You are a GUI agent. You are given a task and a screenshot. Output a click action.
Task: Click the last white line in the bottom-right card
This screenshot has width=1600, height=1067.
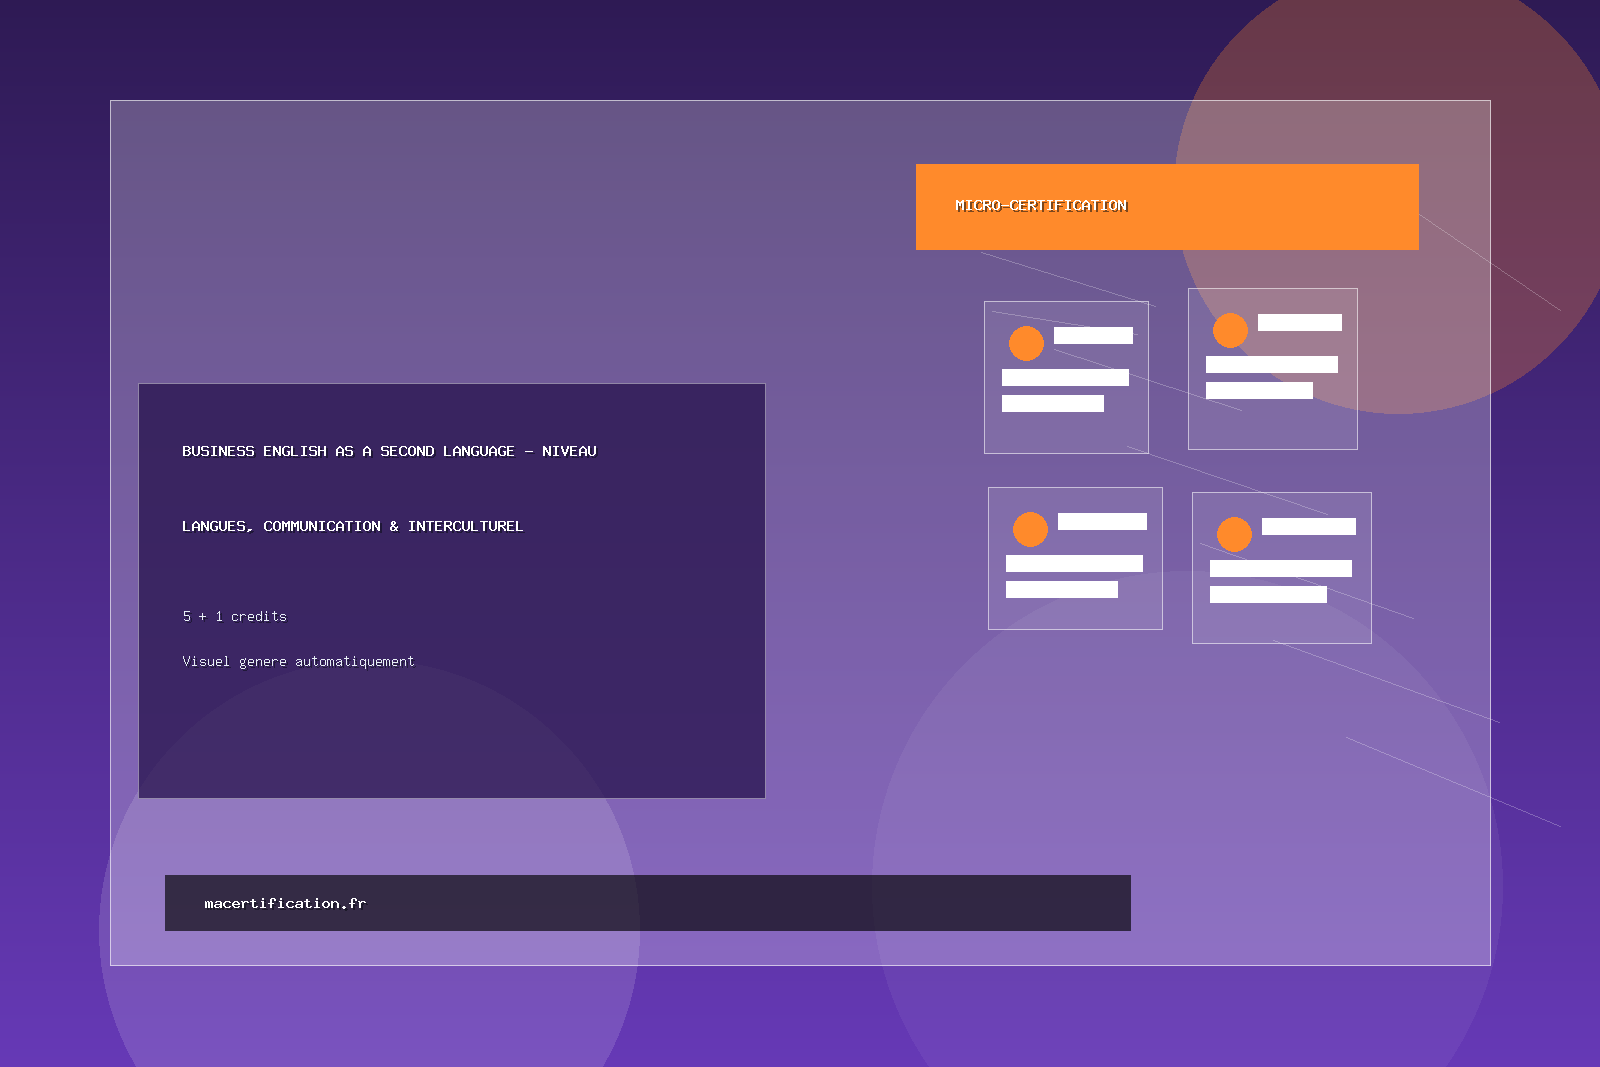tap(1268, 594)
